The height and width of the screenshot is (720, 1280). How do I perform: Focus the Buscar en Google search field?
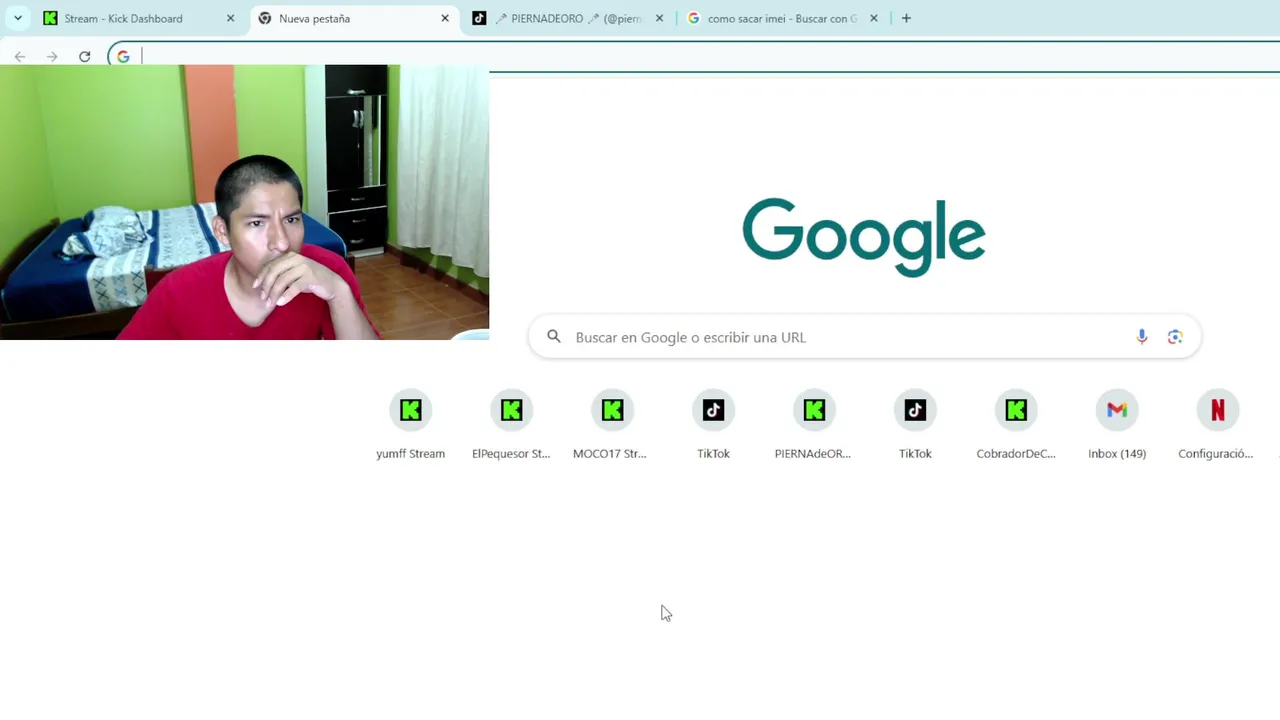864,337
